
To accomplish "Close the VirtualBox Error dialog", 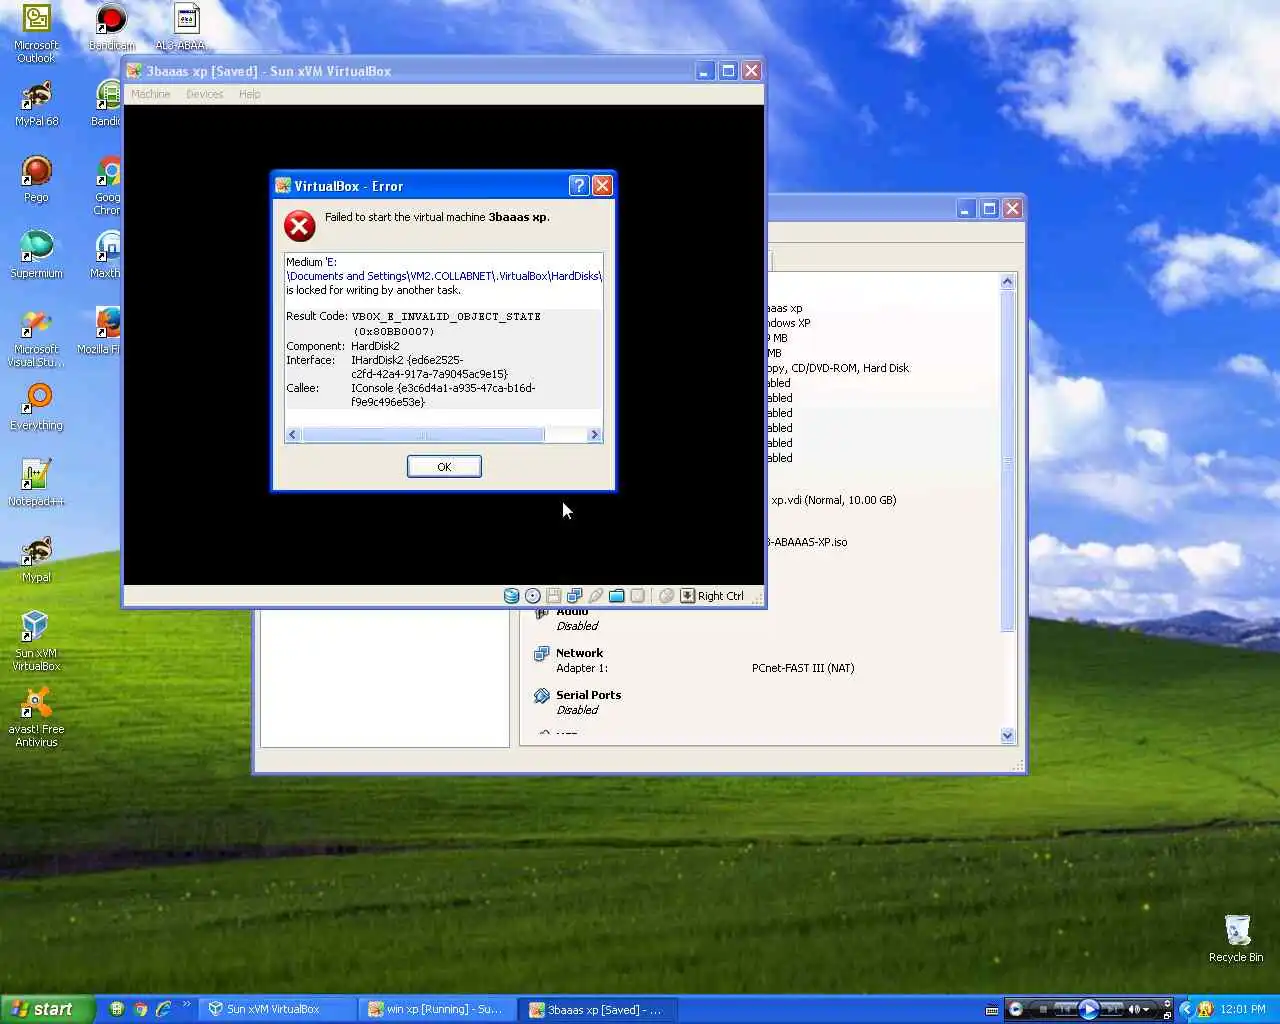I will (x=602, y=185).
